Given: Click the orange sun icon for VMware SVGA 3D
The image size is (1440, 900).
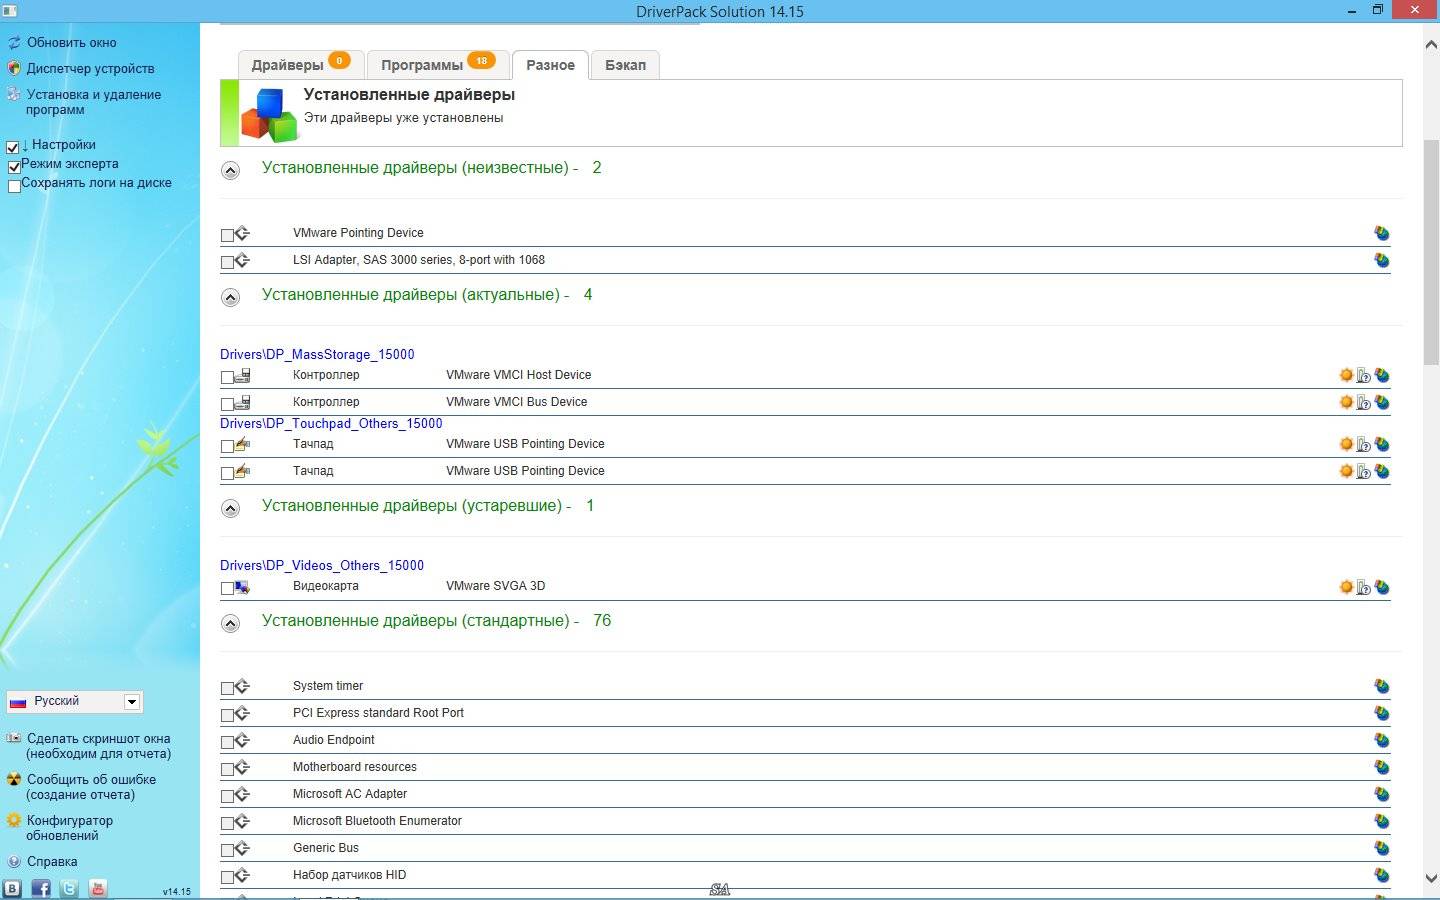Looking at the screenshot, I should pos(1346,587).
